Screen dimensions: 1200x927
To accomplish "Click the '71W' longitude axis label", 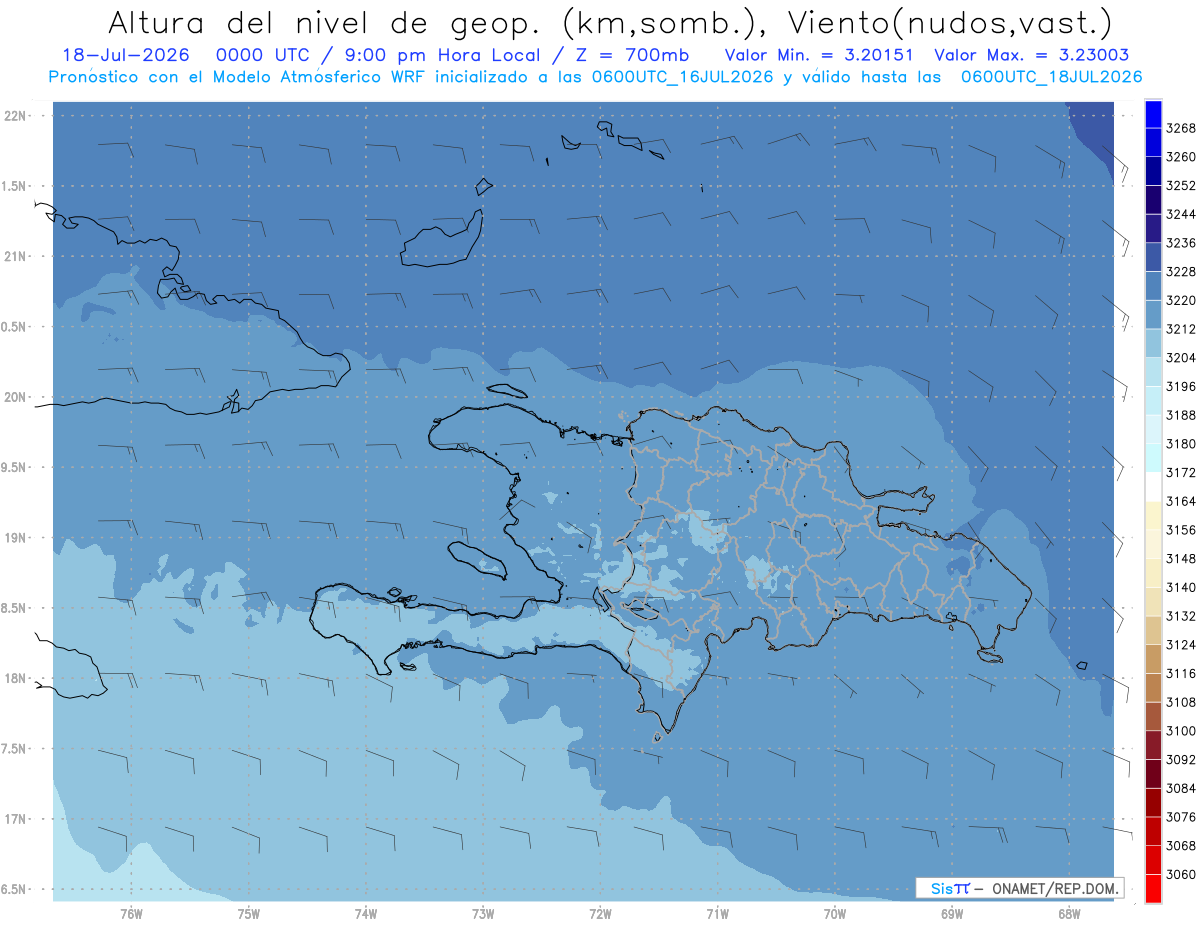I will [717, 913].
